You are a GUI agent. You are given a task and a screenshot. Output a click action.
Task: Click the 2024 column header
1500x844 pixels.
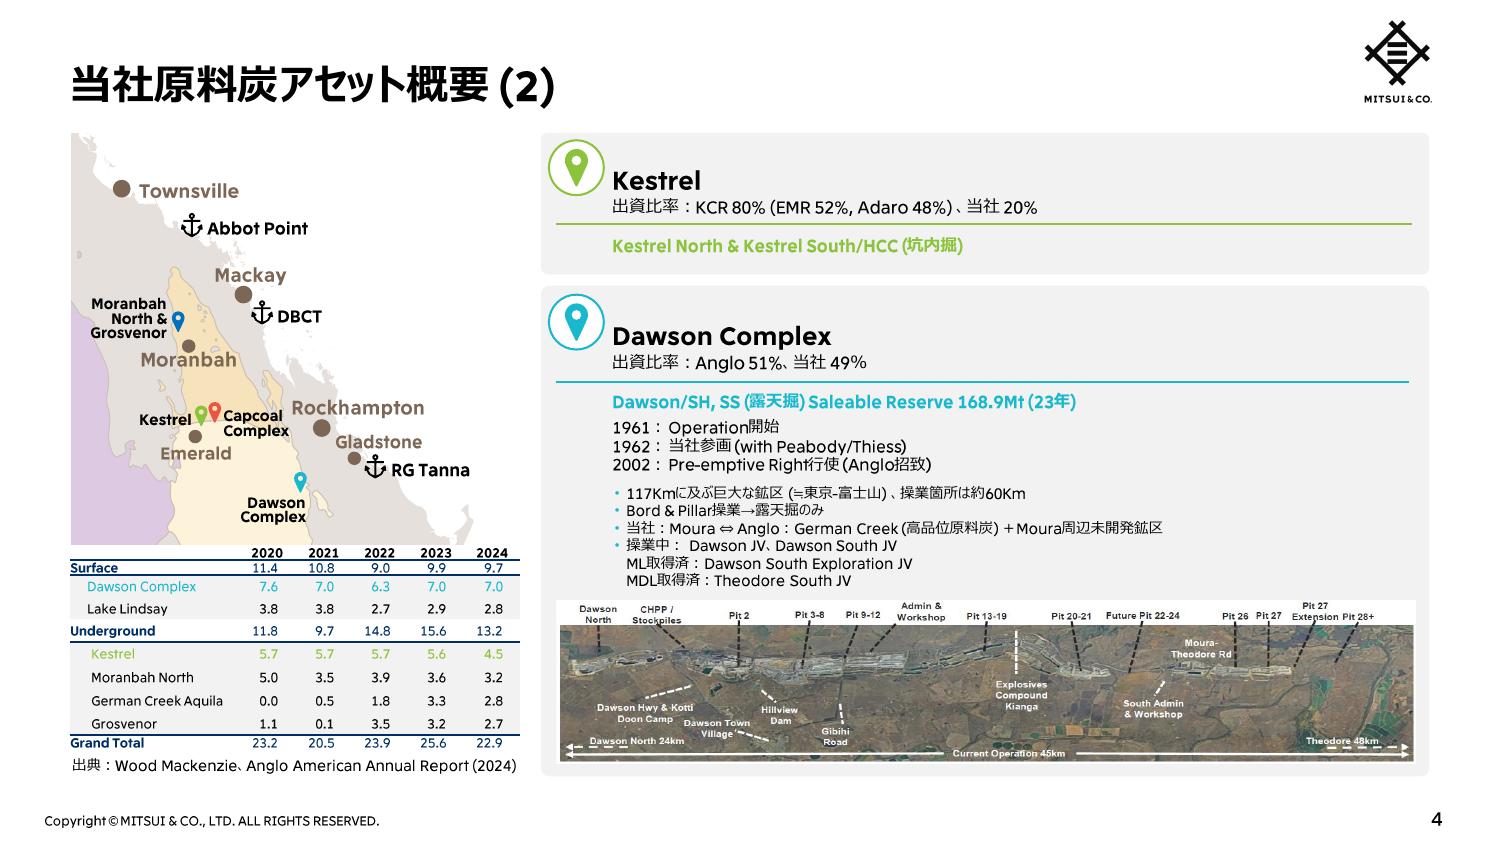pos(492,553)
